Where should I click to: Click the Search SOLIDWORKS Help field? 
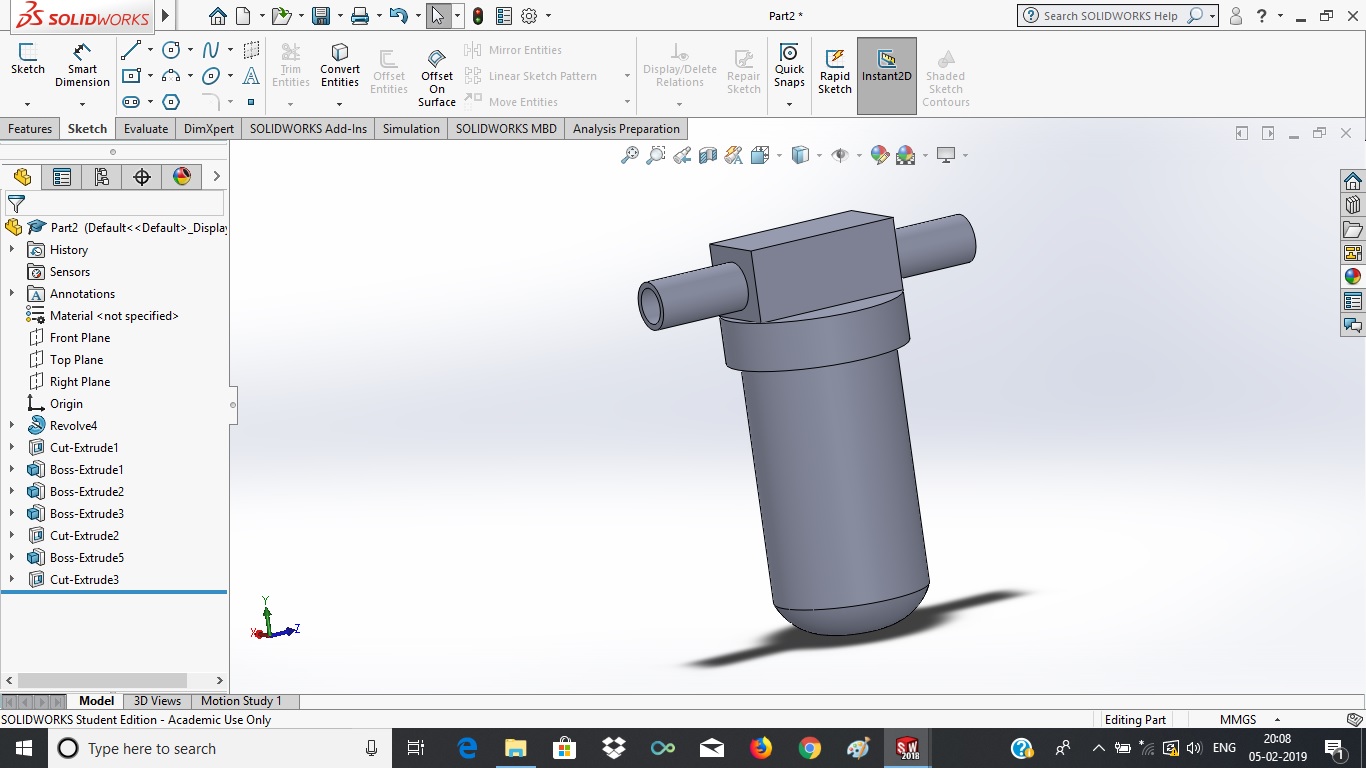point(1110,16)
